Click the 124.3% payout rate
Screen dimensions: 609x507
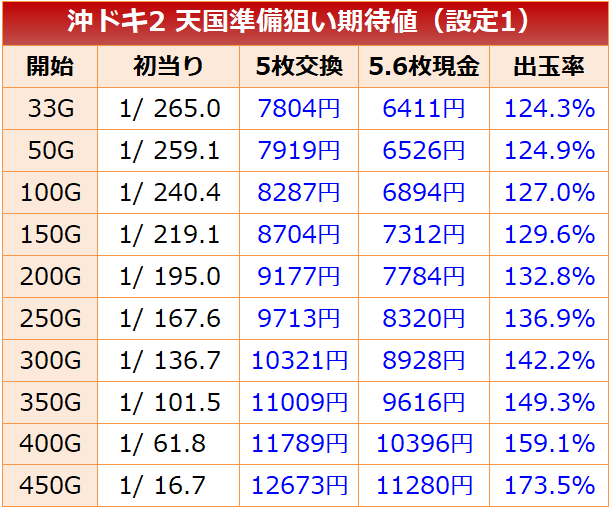(550, 108)
